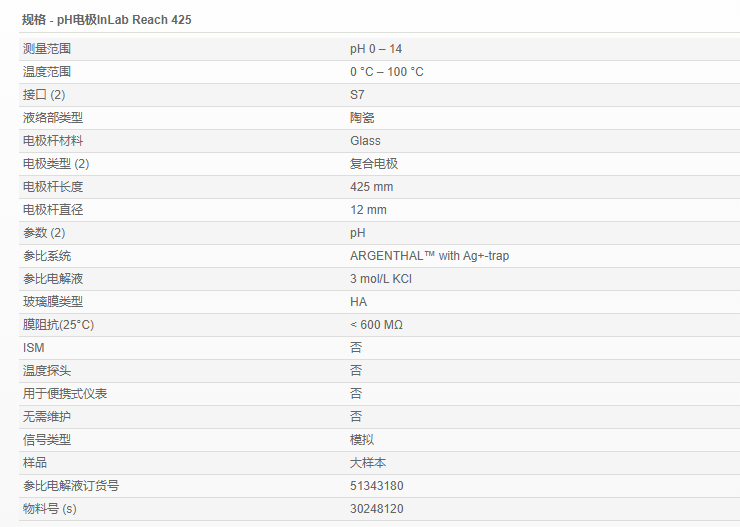Select the 模拟 signal type value

[362, 440]
